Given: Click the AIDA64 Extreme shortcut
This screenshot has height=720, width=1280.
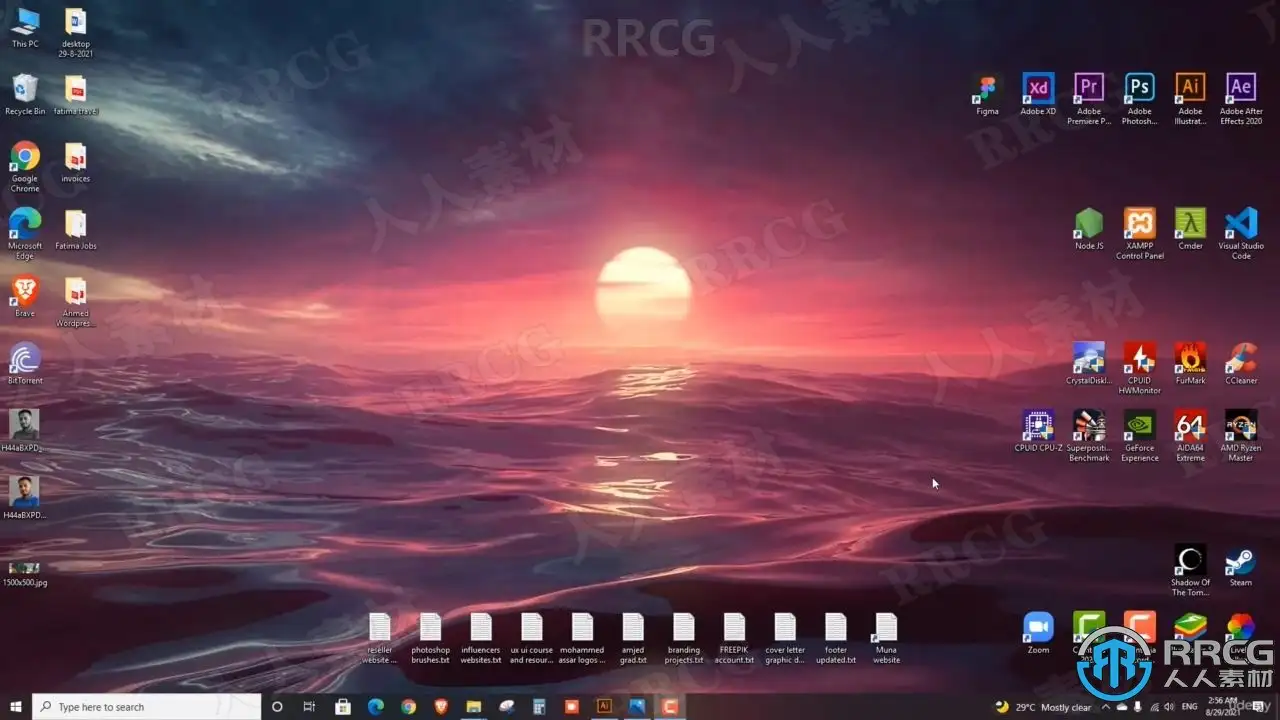Looking at the screenshot, I should click(1190, 436).
